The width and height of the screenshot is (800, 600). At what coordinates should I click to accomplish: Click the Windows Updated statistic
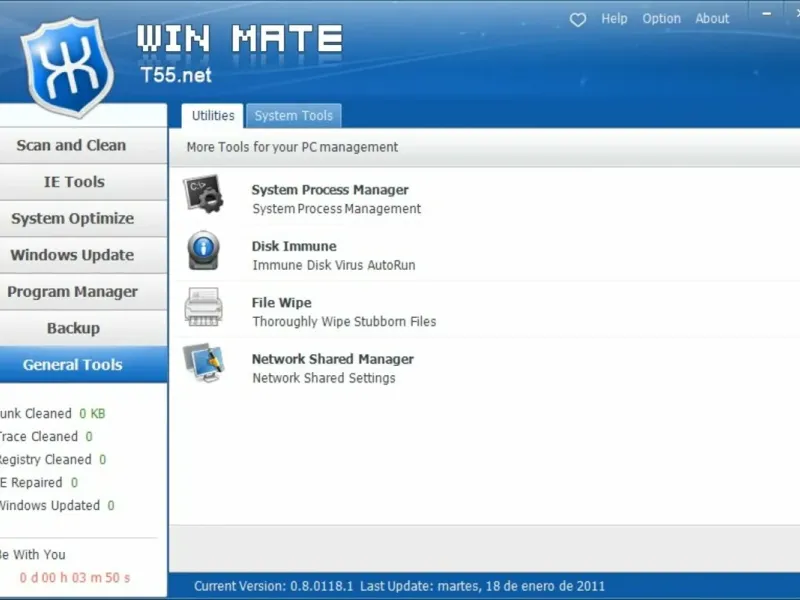(57, 506)
